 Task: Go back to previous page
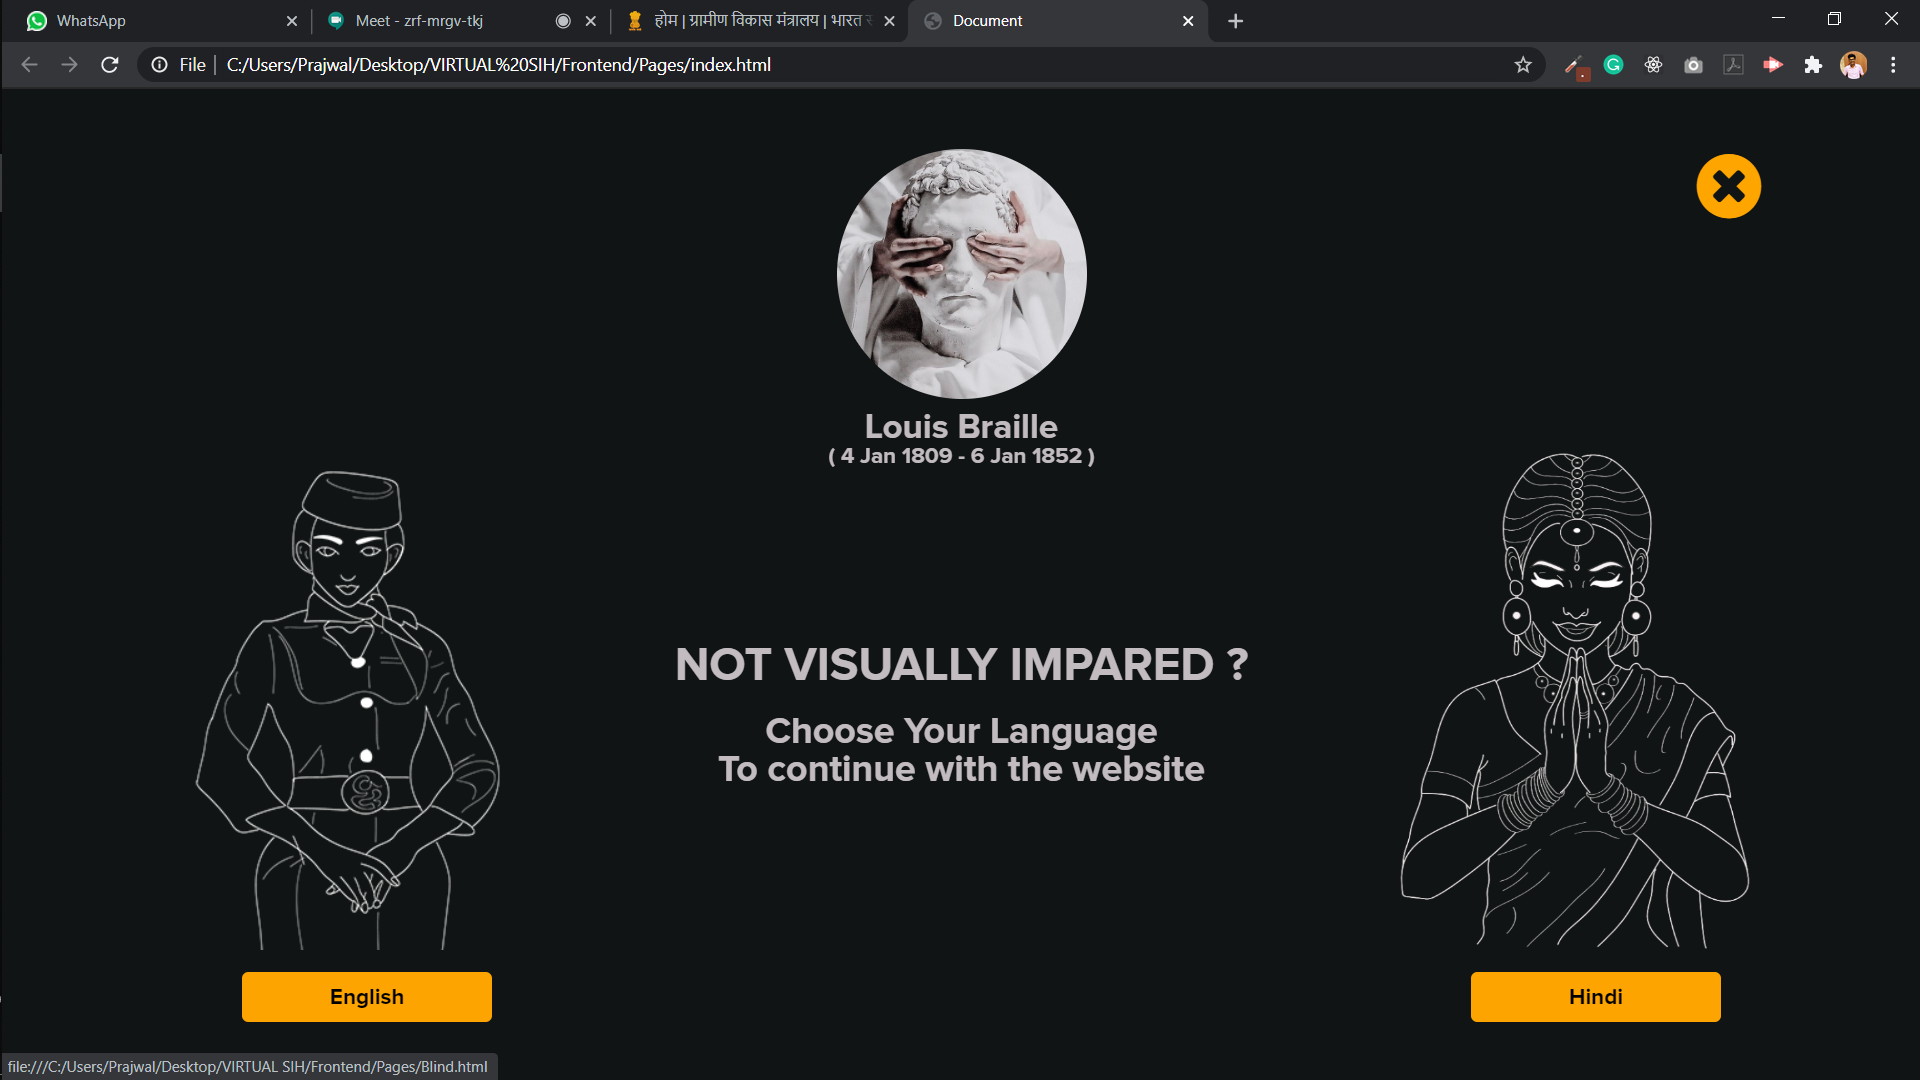pos(29,65)
